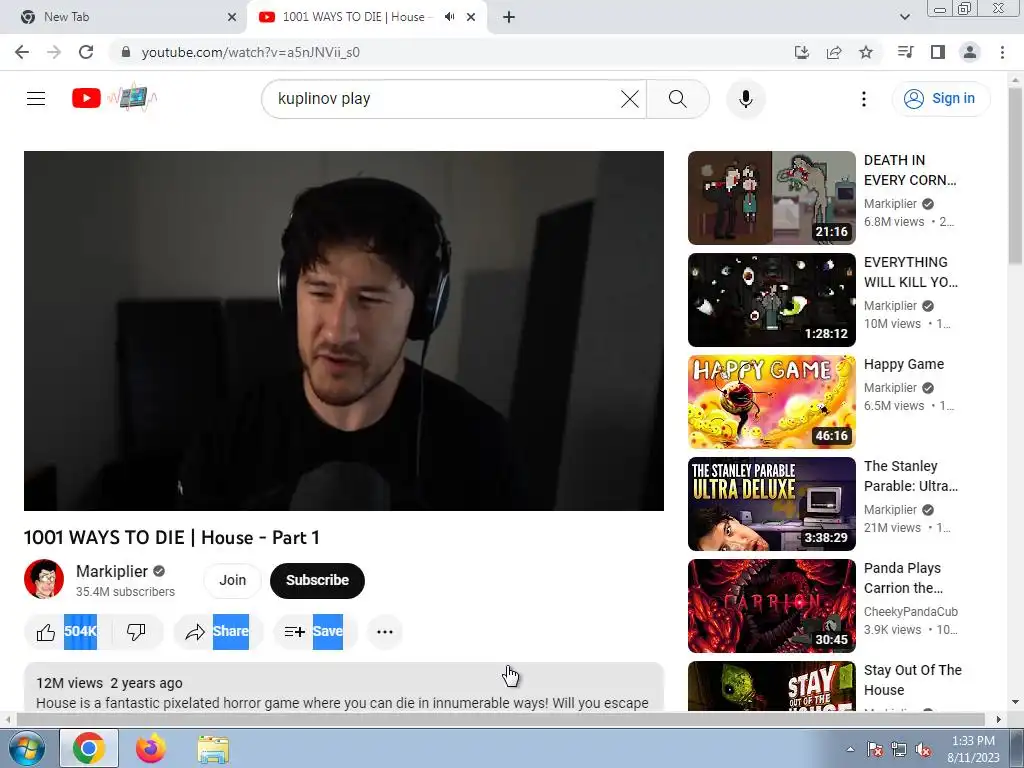The image size is (1024, 768).
Task: Click Chrome in the taskbar
Action: click(x=89, y=748)
